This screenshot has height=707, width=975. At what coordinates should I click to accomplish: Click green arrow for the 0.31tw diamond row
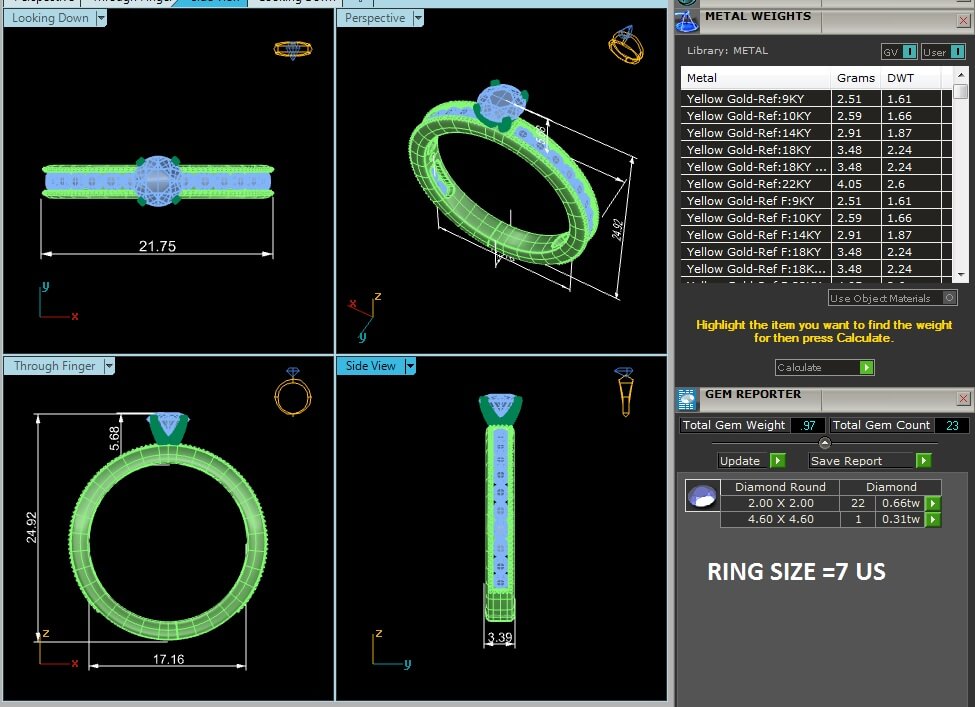pos(933,519)
